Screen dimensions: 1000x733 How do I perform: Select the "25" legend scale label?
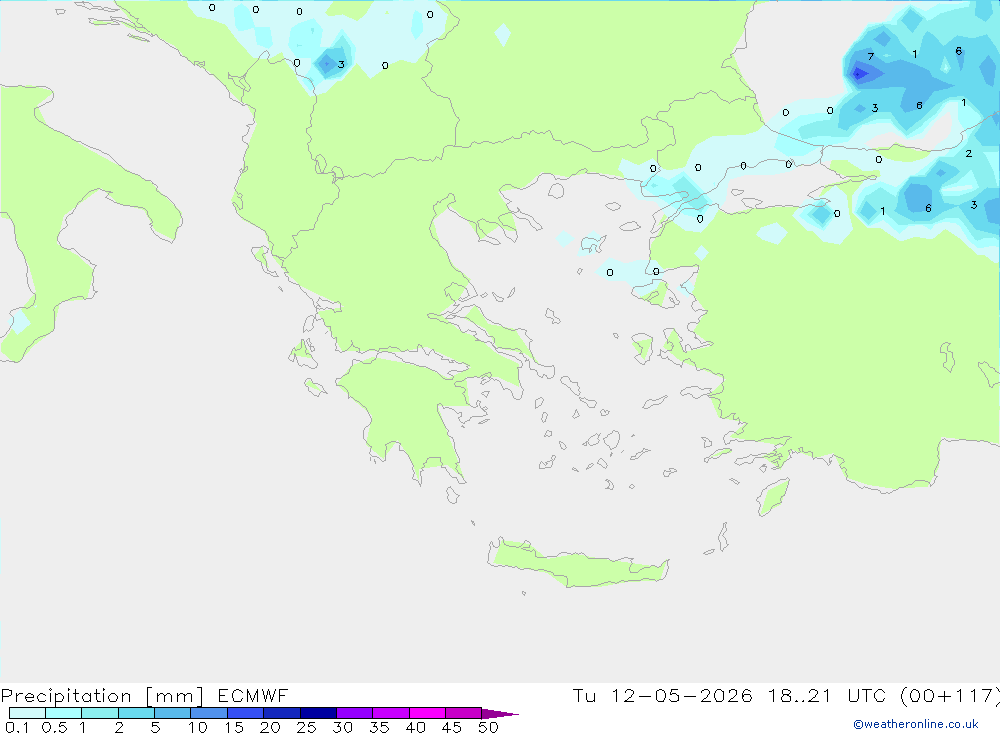pyautogui.click(x=307, y=727)
